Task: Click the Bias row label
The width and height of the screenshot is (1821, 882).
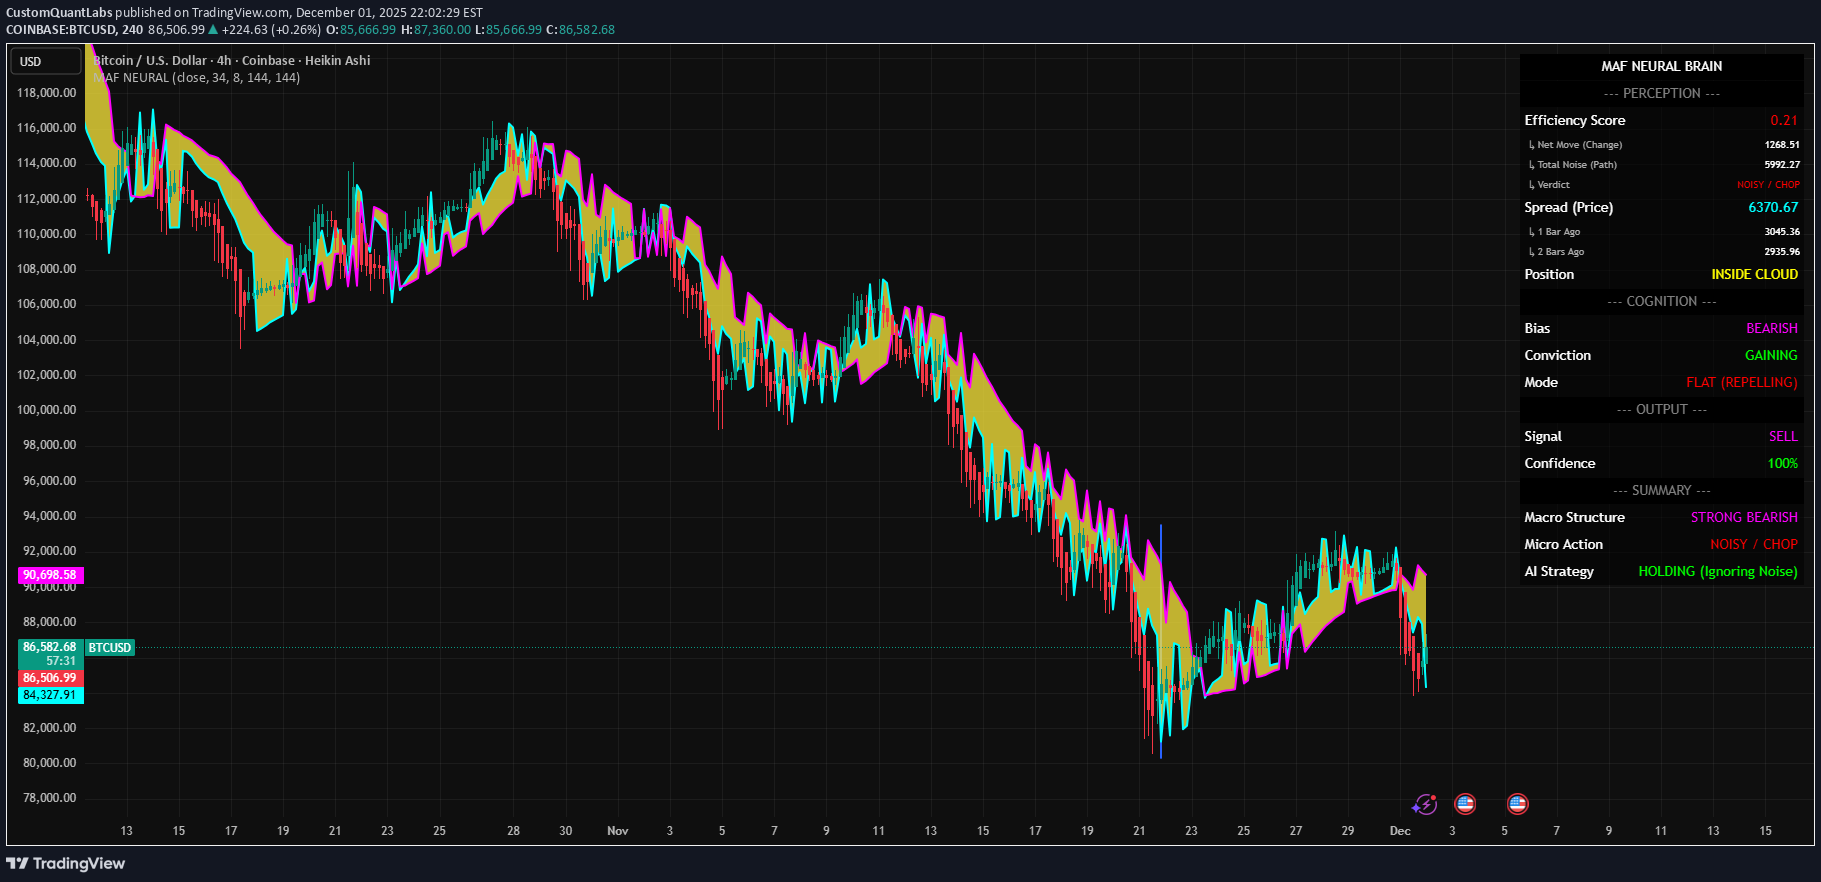Action: click(x=1537, y=328)
